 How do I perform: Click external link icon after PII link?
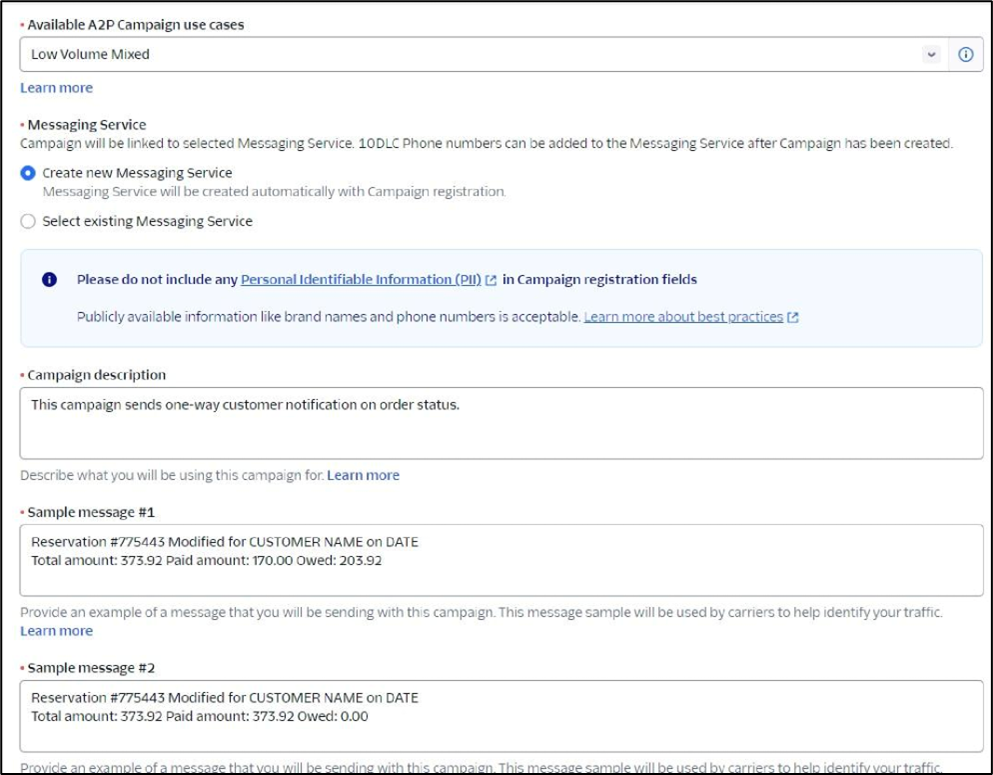491,281
